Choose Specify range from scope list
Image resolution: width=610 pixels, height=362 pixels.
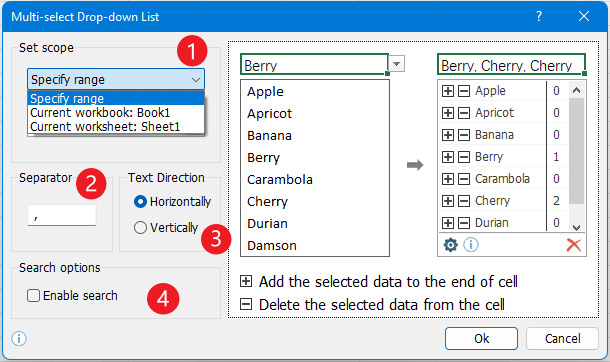tap(116, 98)
